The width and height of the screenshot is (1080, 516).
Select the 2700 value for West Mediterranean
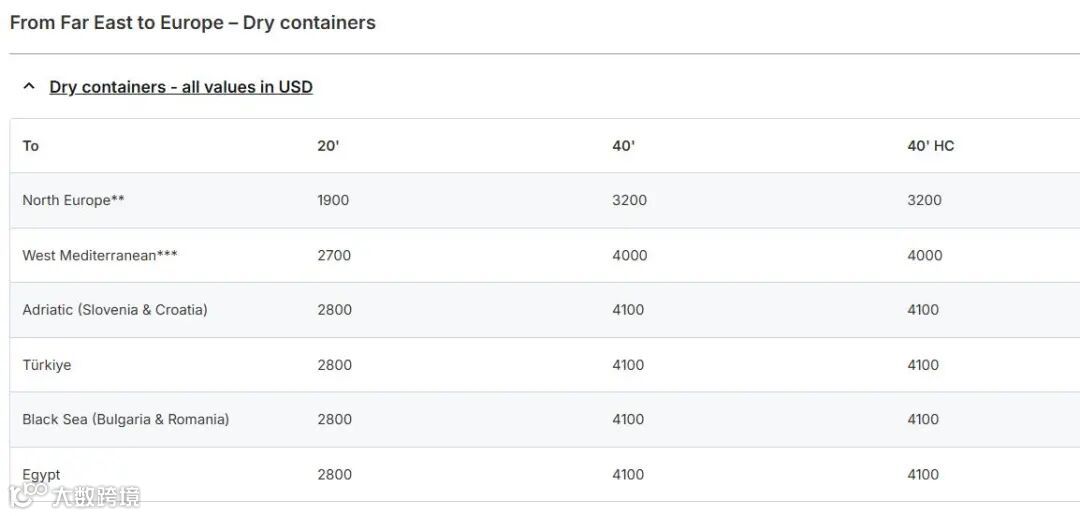click(334, 256)
